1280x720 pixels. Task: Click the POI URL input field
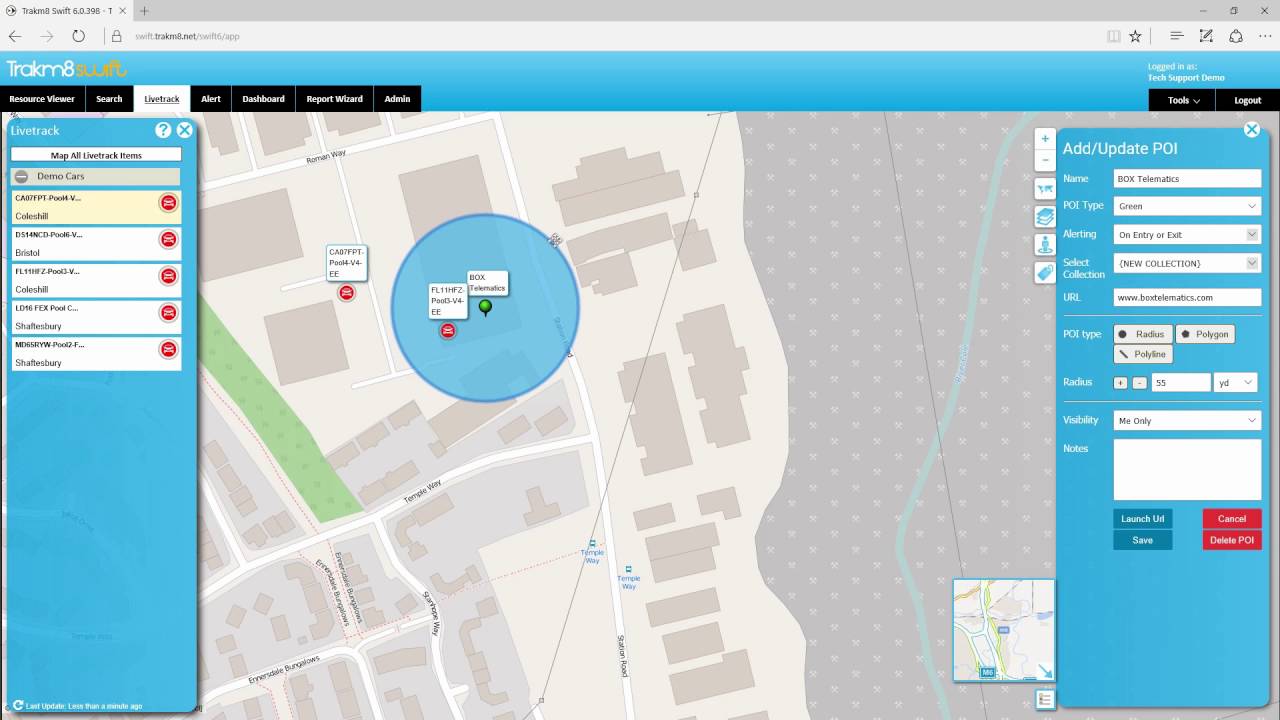point(1187,297)
